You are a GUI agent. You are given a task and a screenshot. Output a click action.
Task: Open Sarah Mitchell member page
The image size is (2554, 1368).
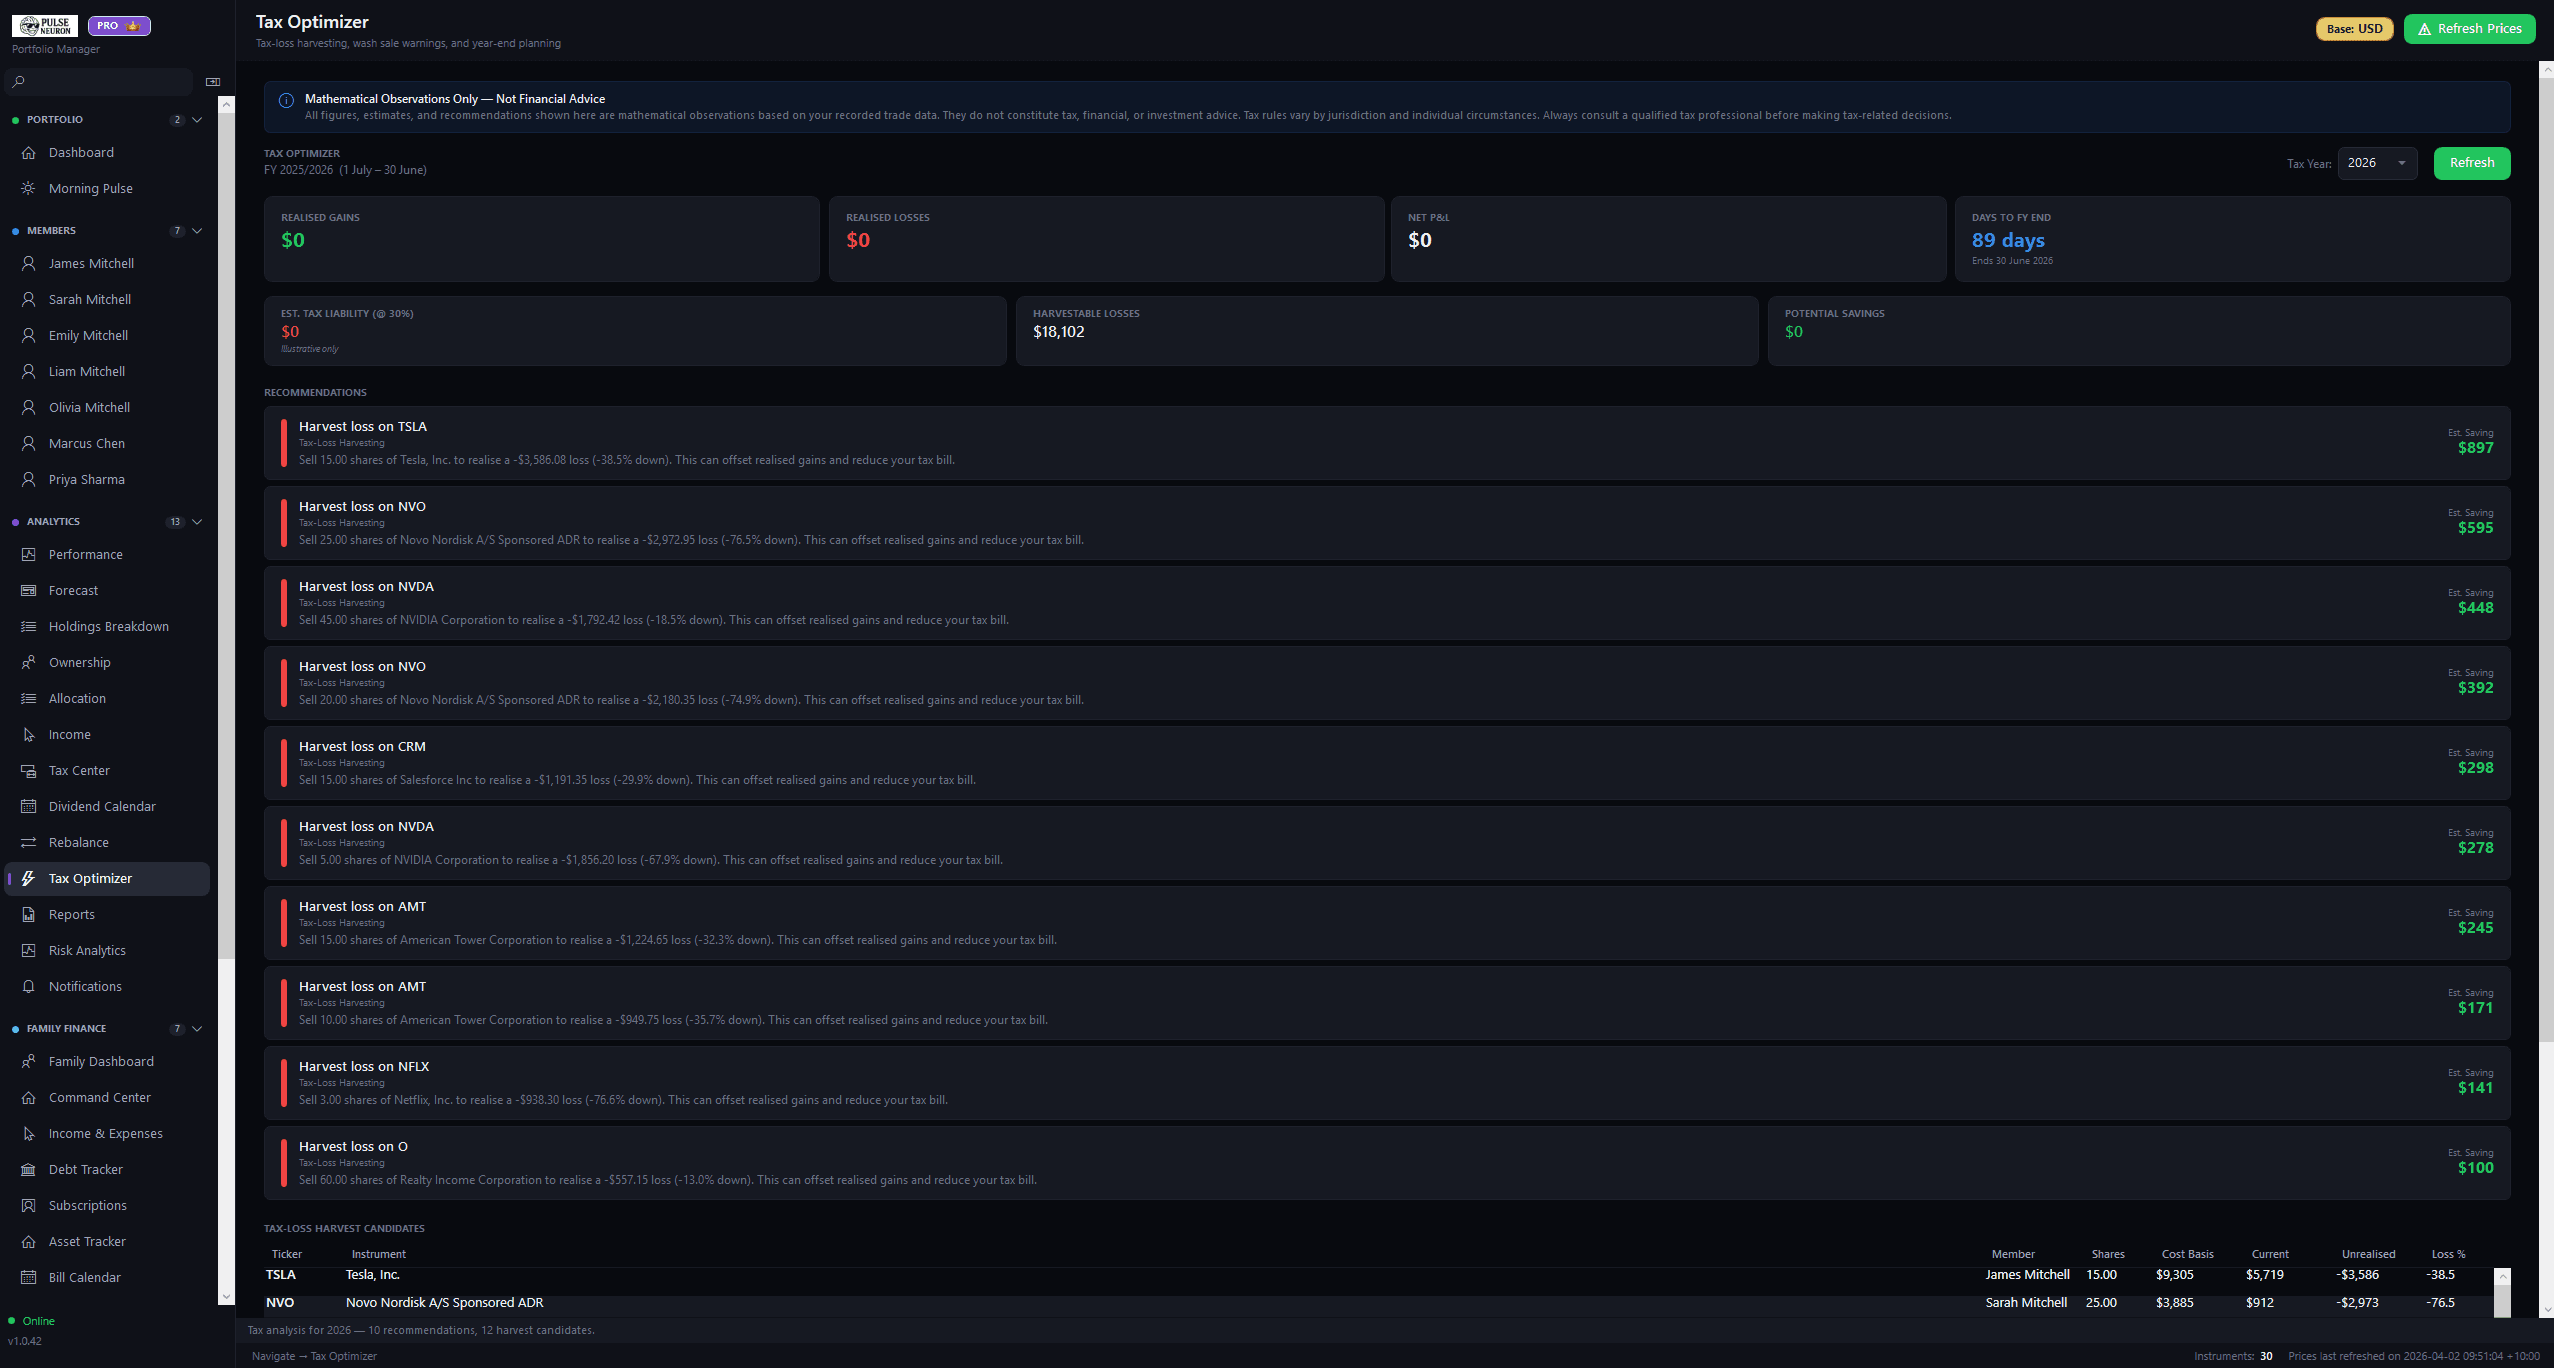coord(90,299)
